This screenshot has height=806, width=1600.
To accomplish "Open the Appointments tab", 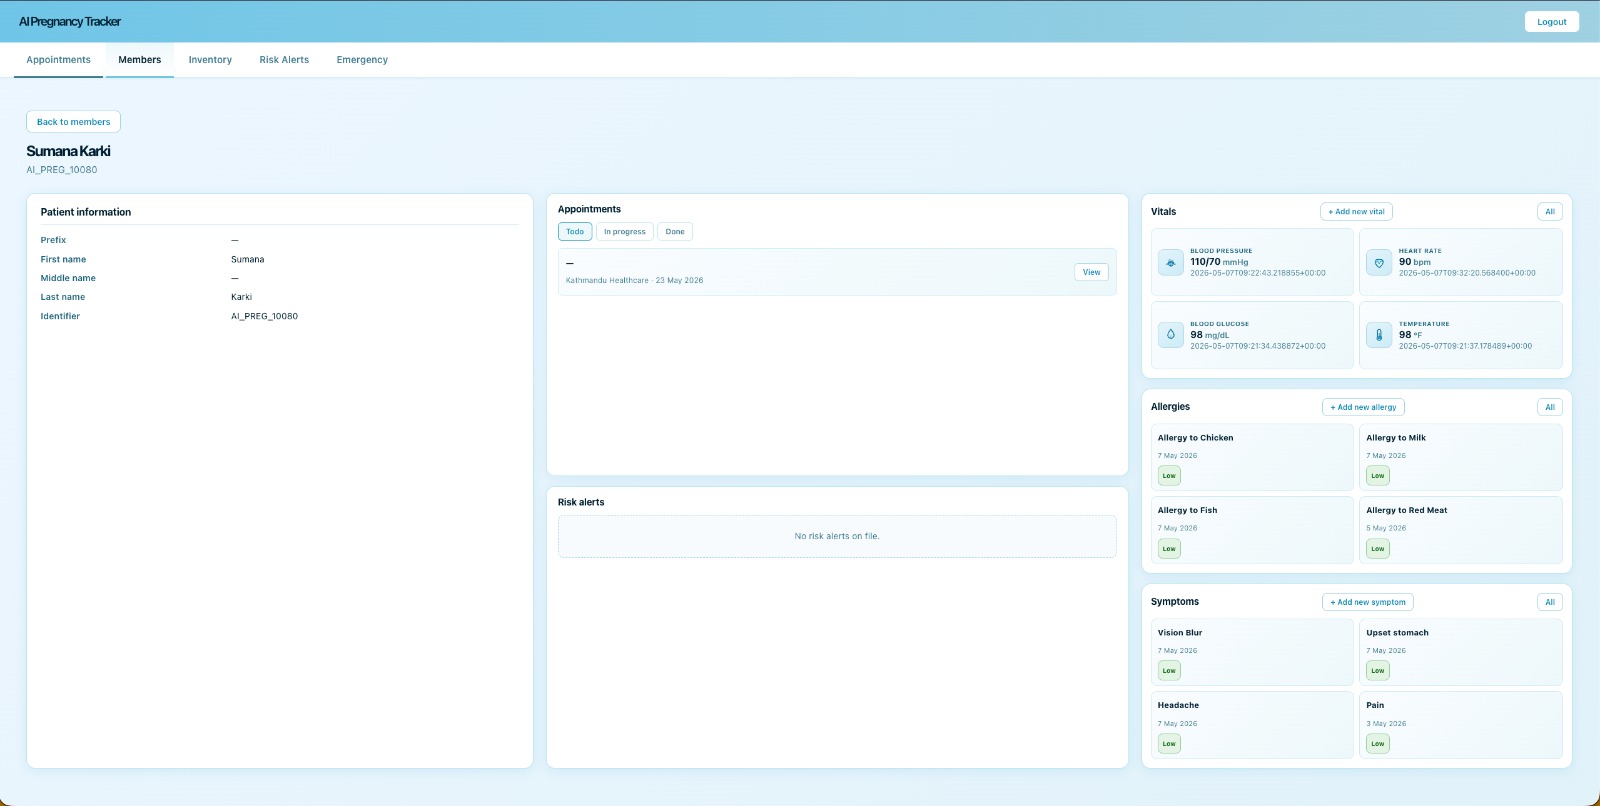I will 58,60.
